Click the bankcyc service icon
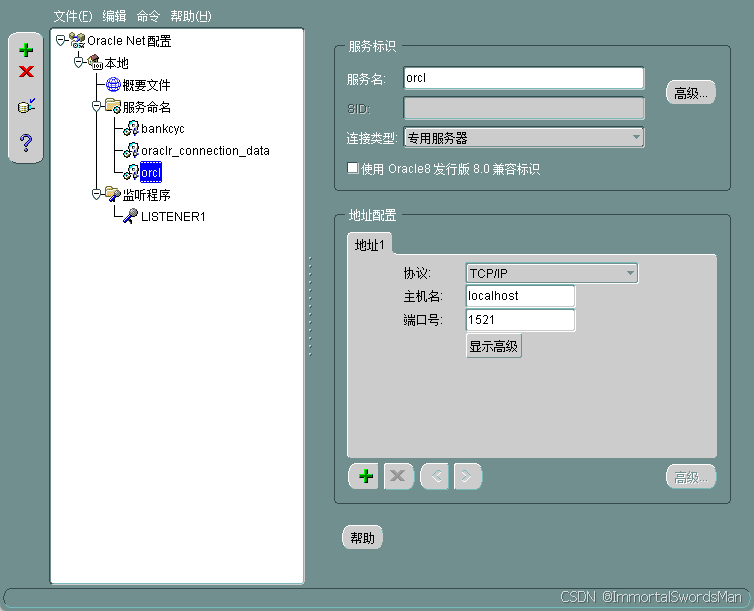The image size is (754, 611). click(x=131, y=128)
